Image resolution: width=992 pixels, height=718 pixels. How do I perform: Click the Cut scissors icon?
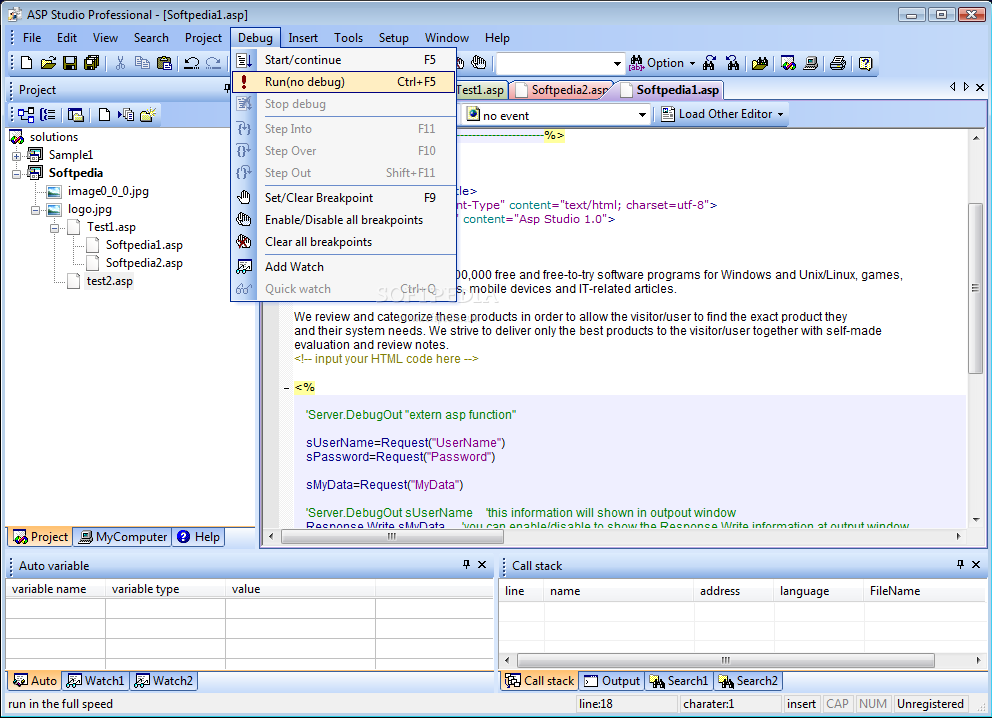120,63
